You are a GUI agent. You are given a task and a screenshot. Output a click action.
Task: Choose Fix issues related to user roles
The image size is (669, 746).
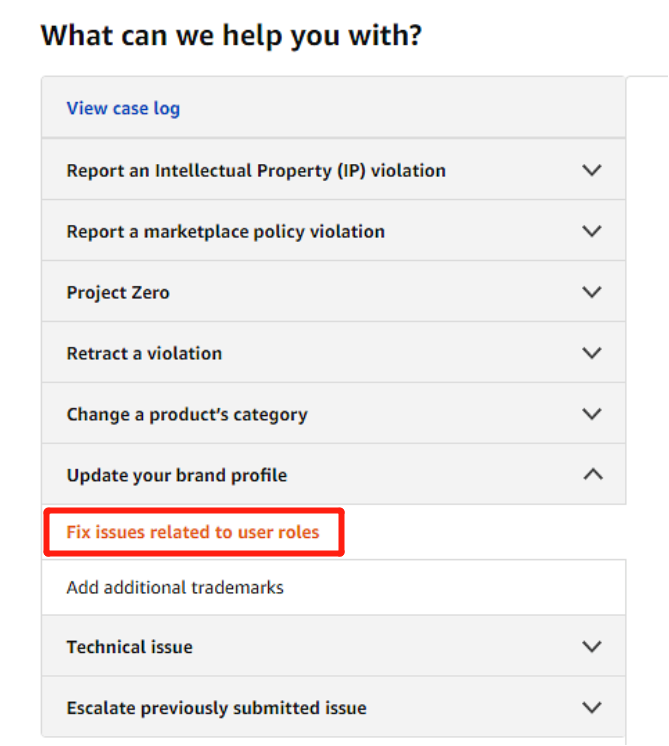click(193, 532)
